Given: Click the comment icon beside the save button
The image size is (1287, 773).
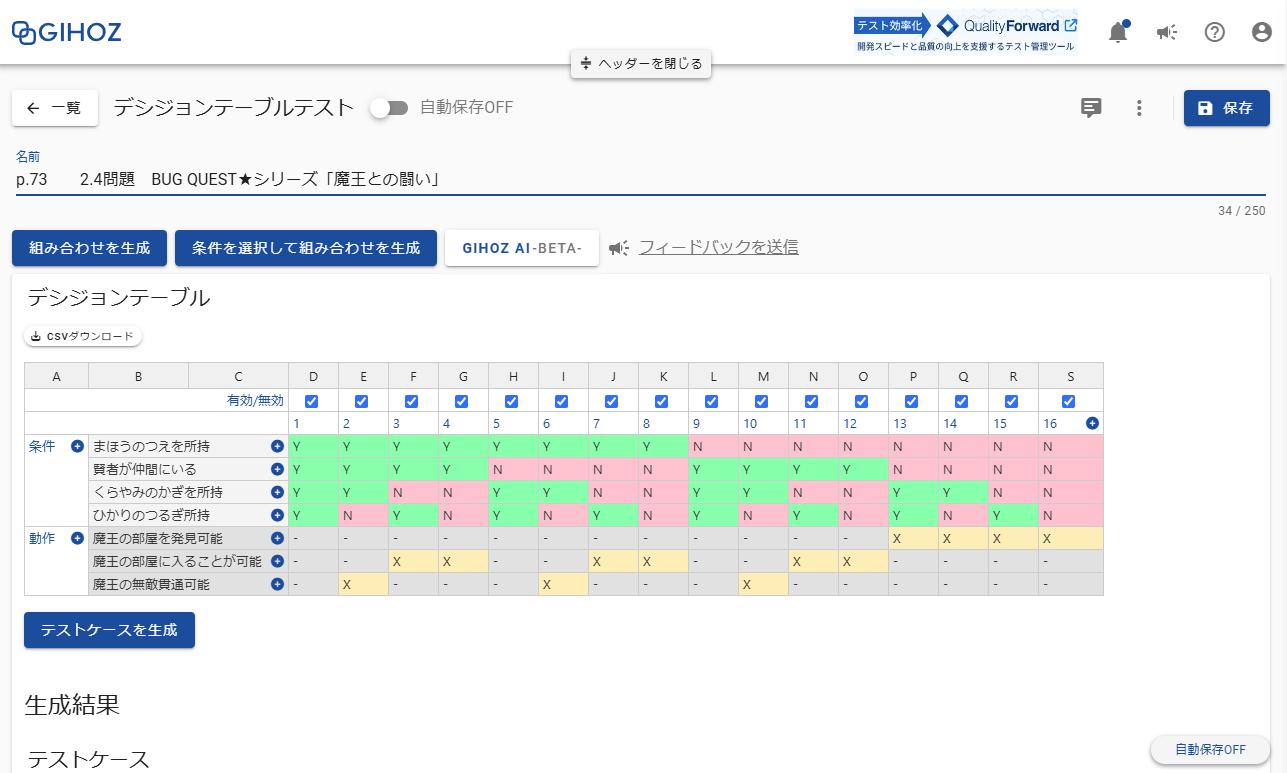Looking at the screenshot, I should click(1091, 108).
